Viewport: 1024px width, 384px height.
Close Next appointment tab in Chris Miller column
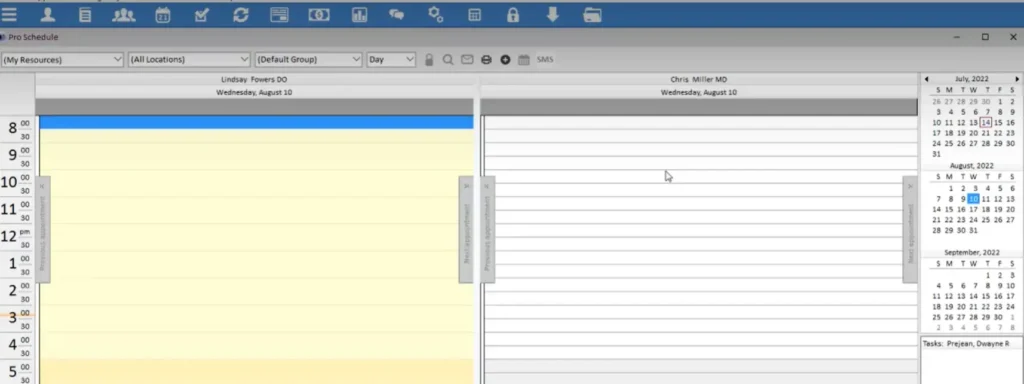pyautogui.click(x=910, y=186)
